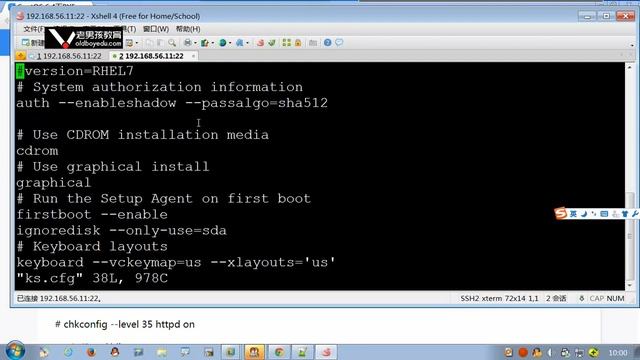Screen dimensions: 640x360
Task: Toggle punctuation mode icon on IME bar
Action: click(x=593, y=214)
